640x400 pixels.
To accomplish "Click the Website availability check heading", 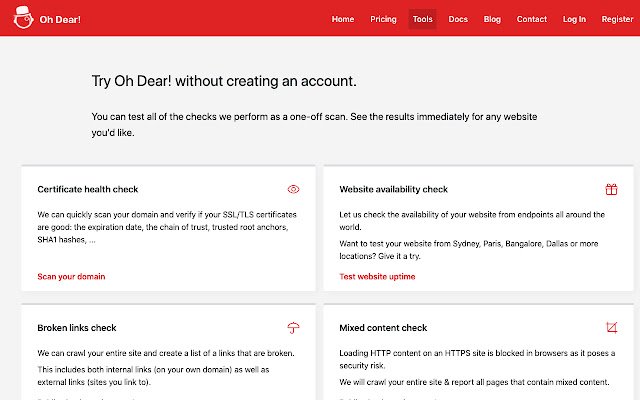I will tap(393, 189).
